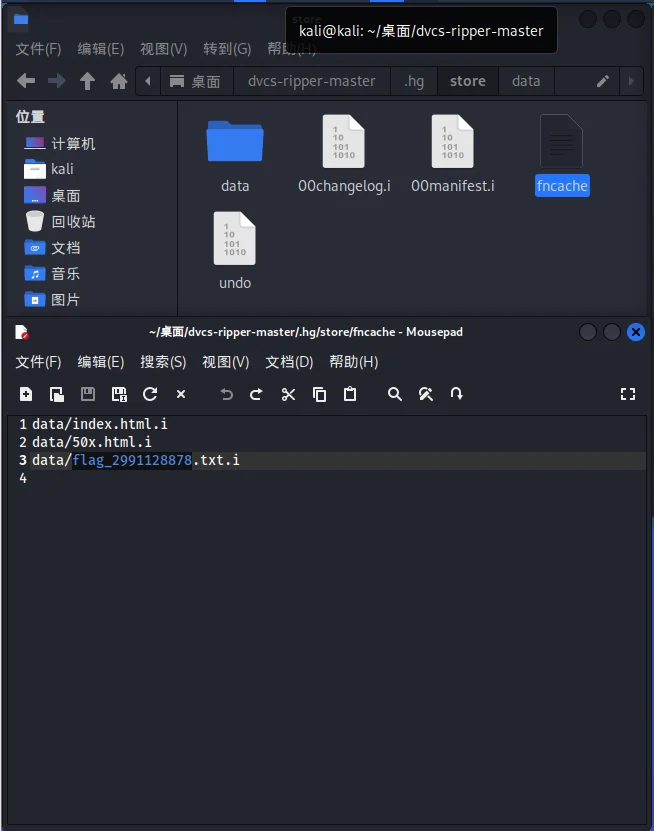Screen dimensions: 654x831
Task: Click the dvcs-ripper-master path button
Action: (311, 81)
